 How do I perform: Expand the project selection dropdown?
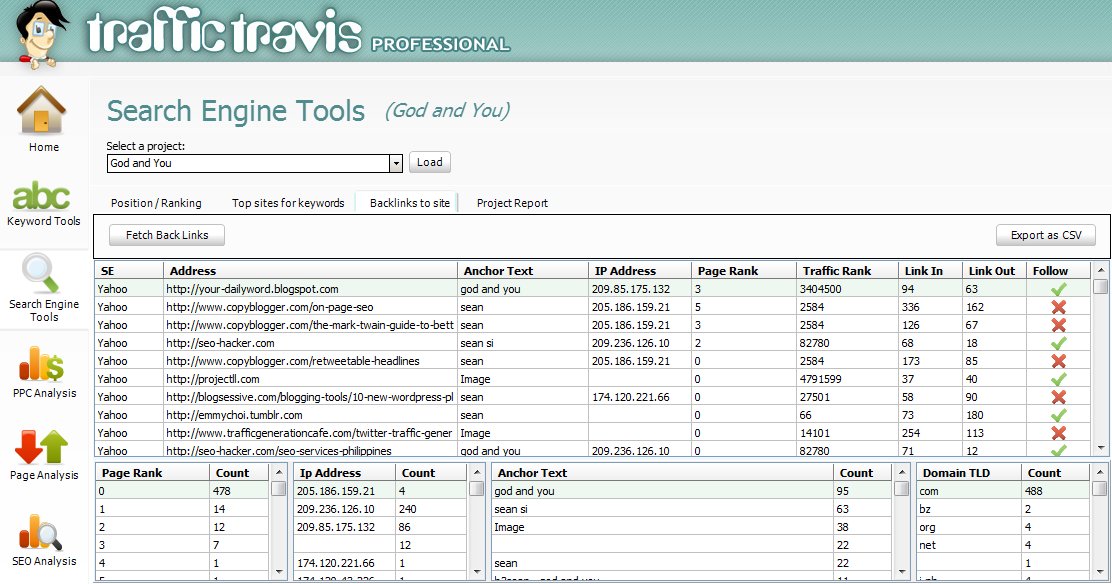(396, 163)
